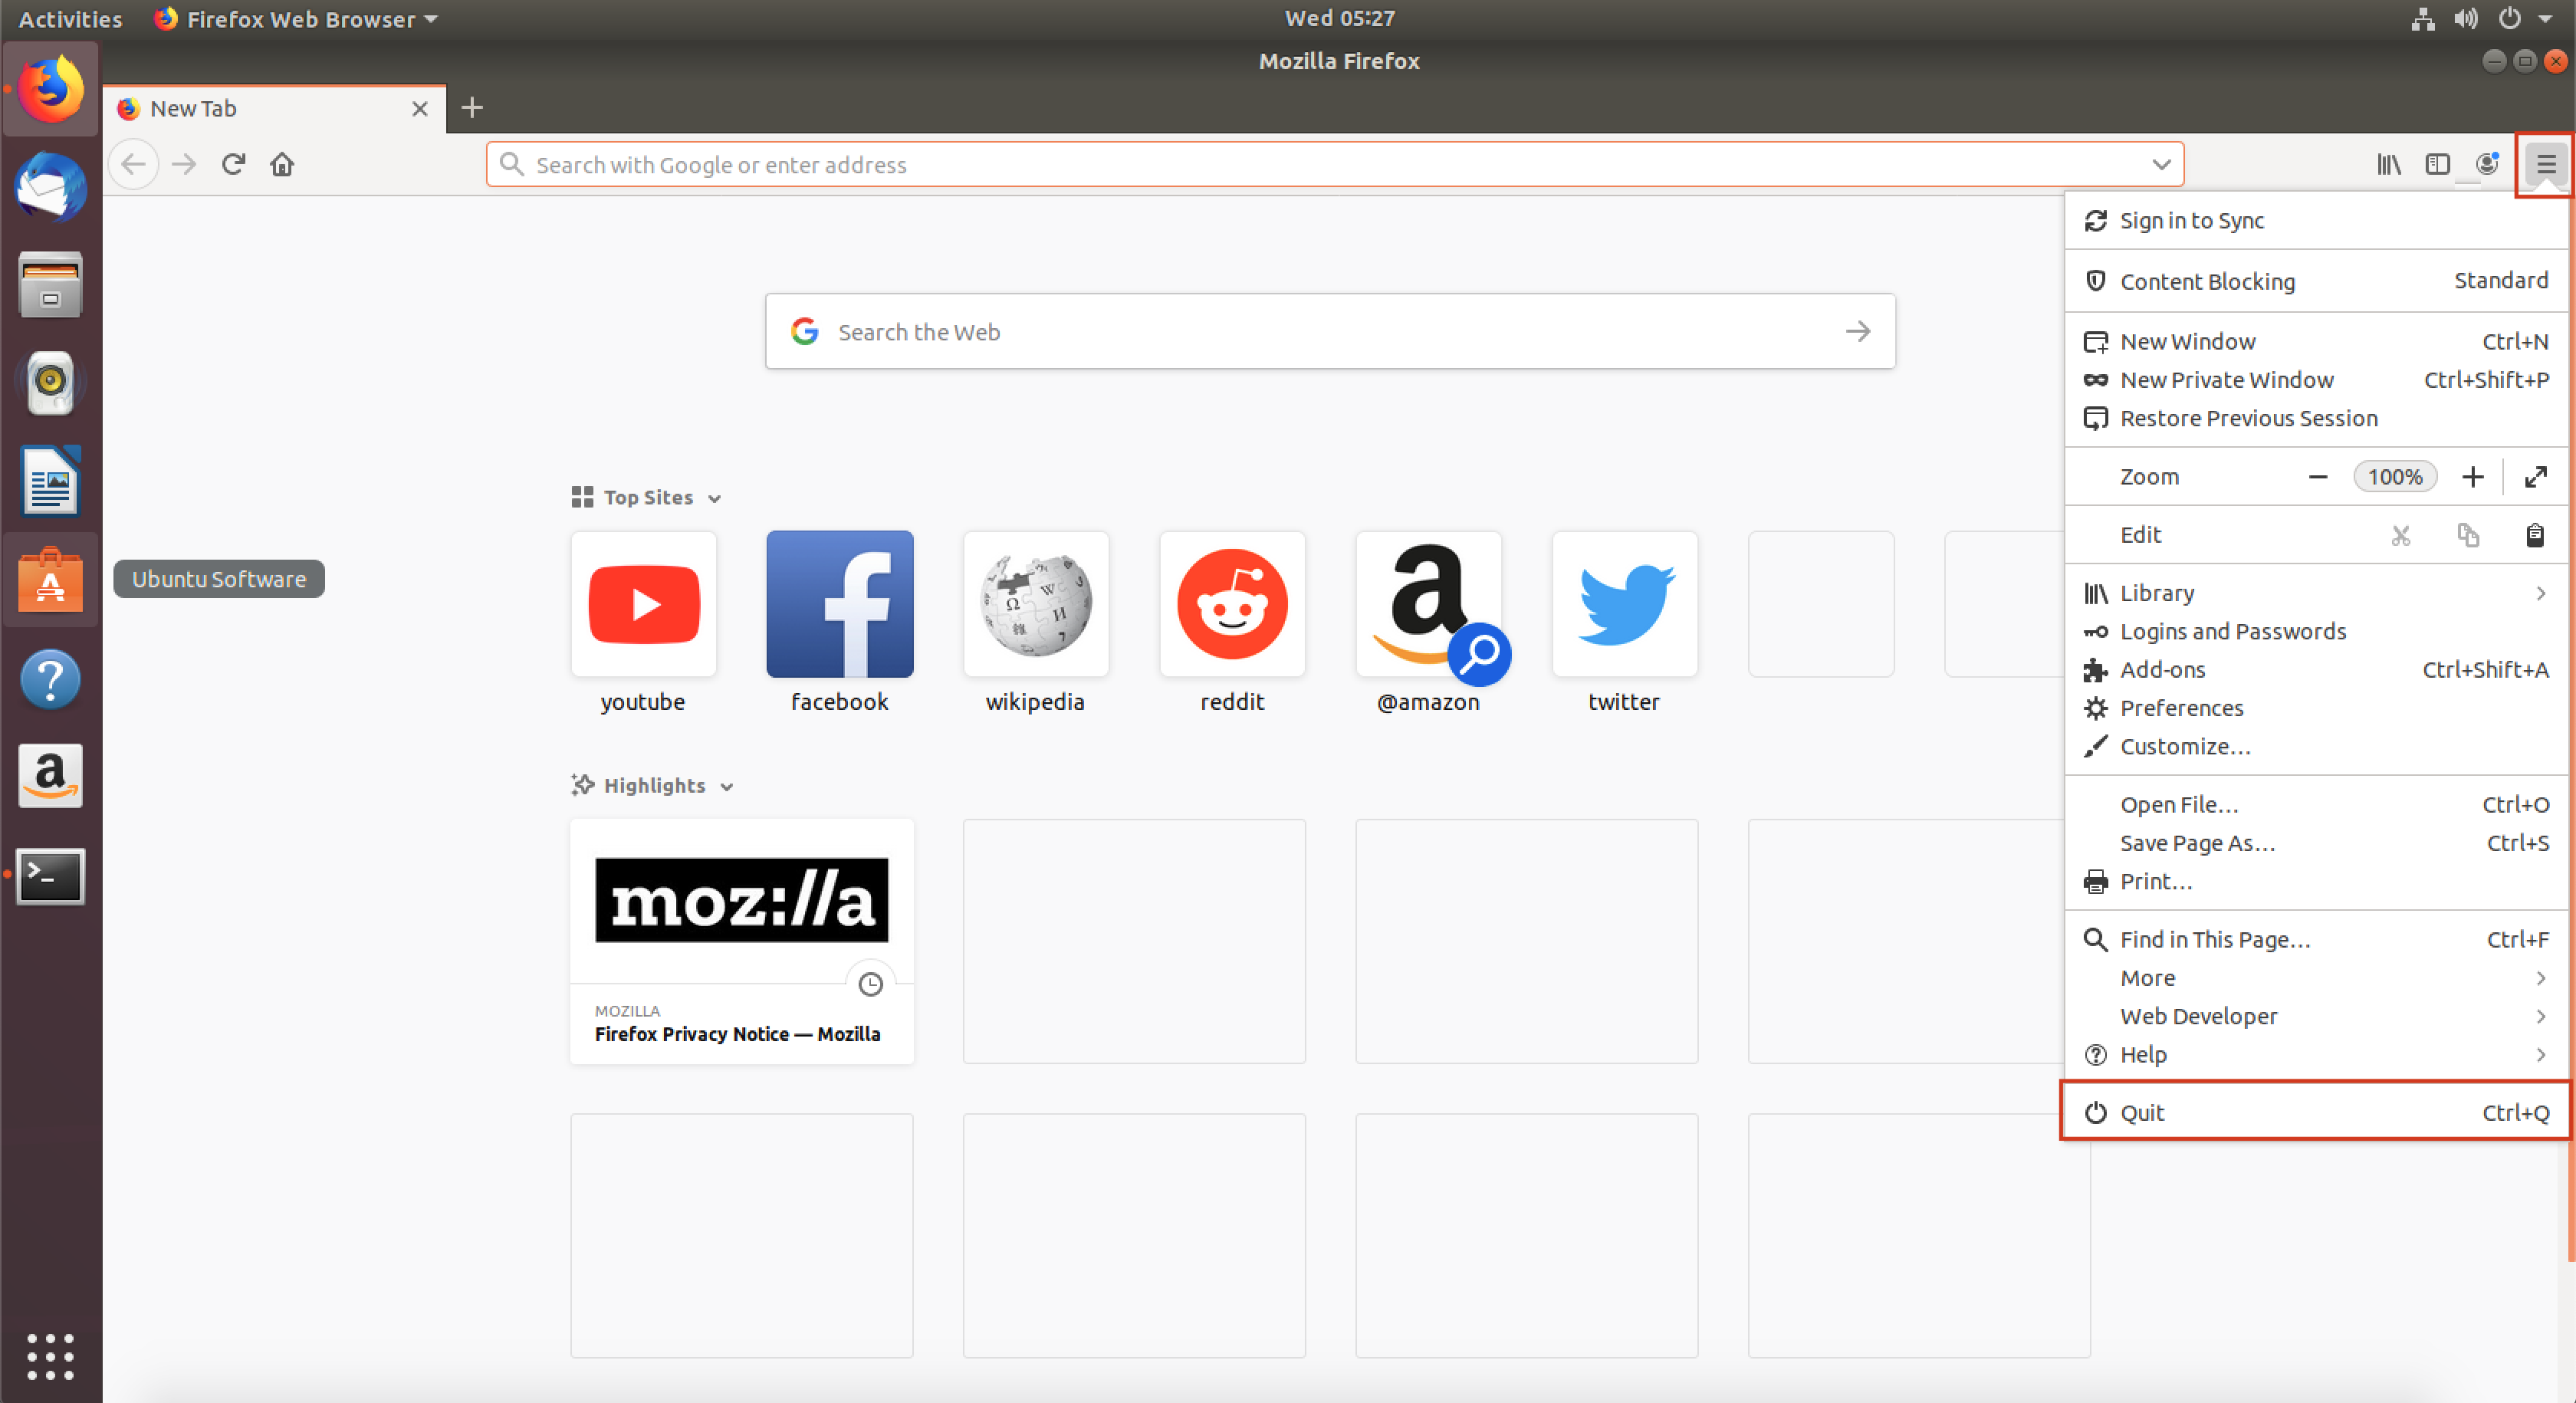Go forward with the forward arrow

184,164
